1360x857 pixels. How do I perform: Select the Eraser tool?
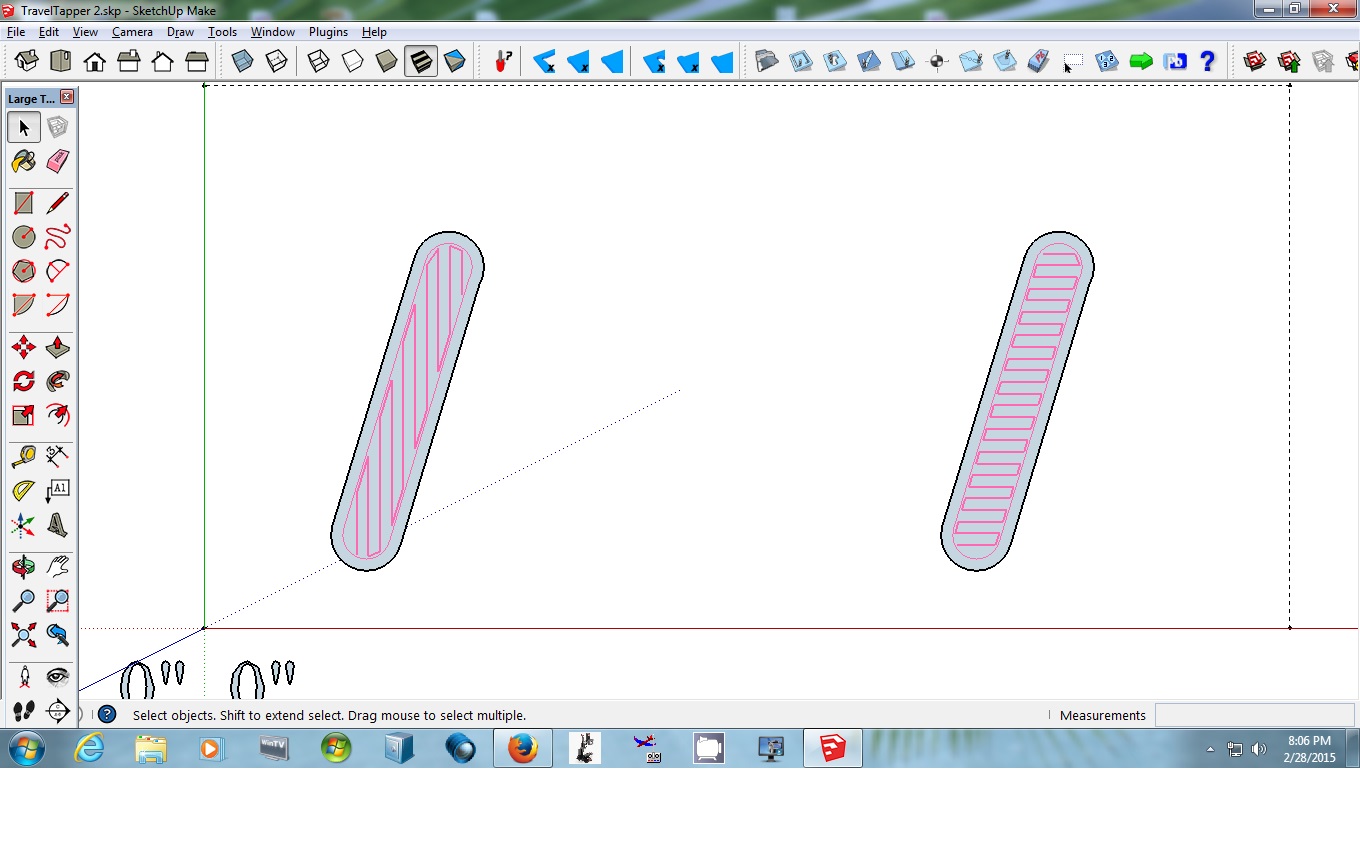click(x=58, y=161)
